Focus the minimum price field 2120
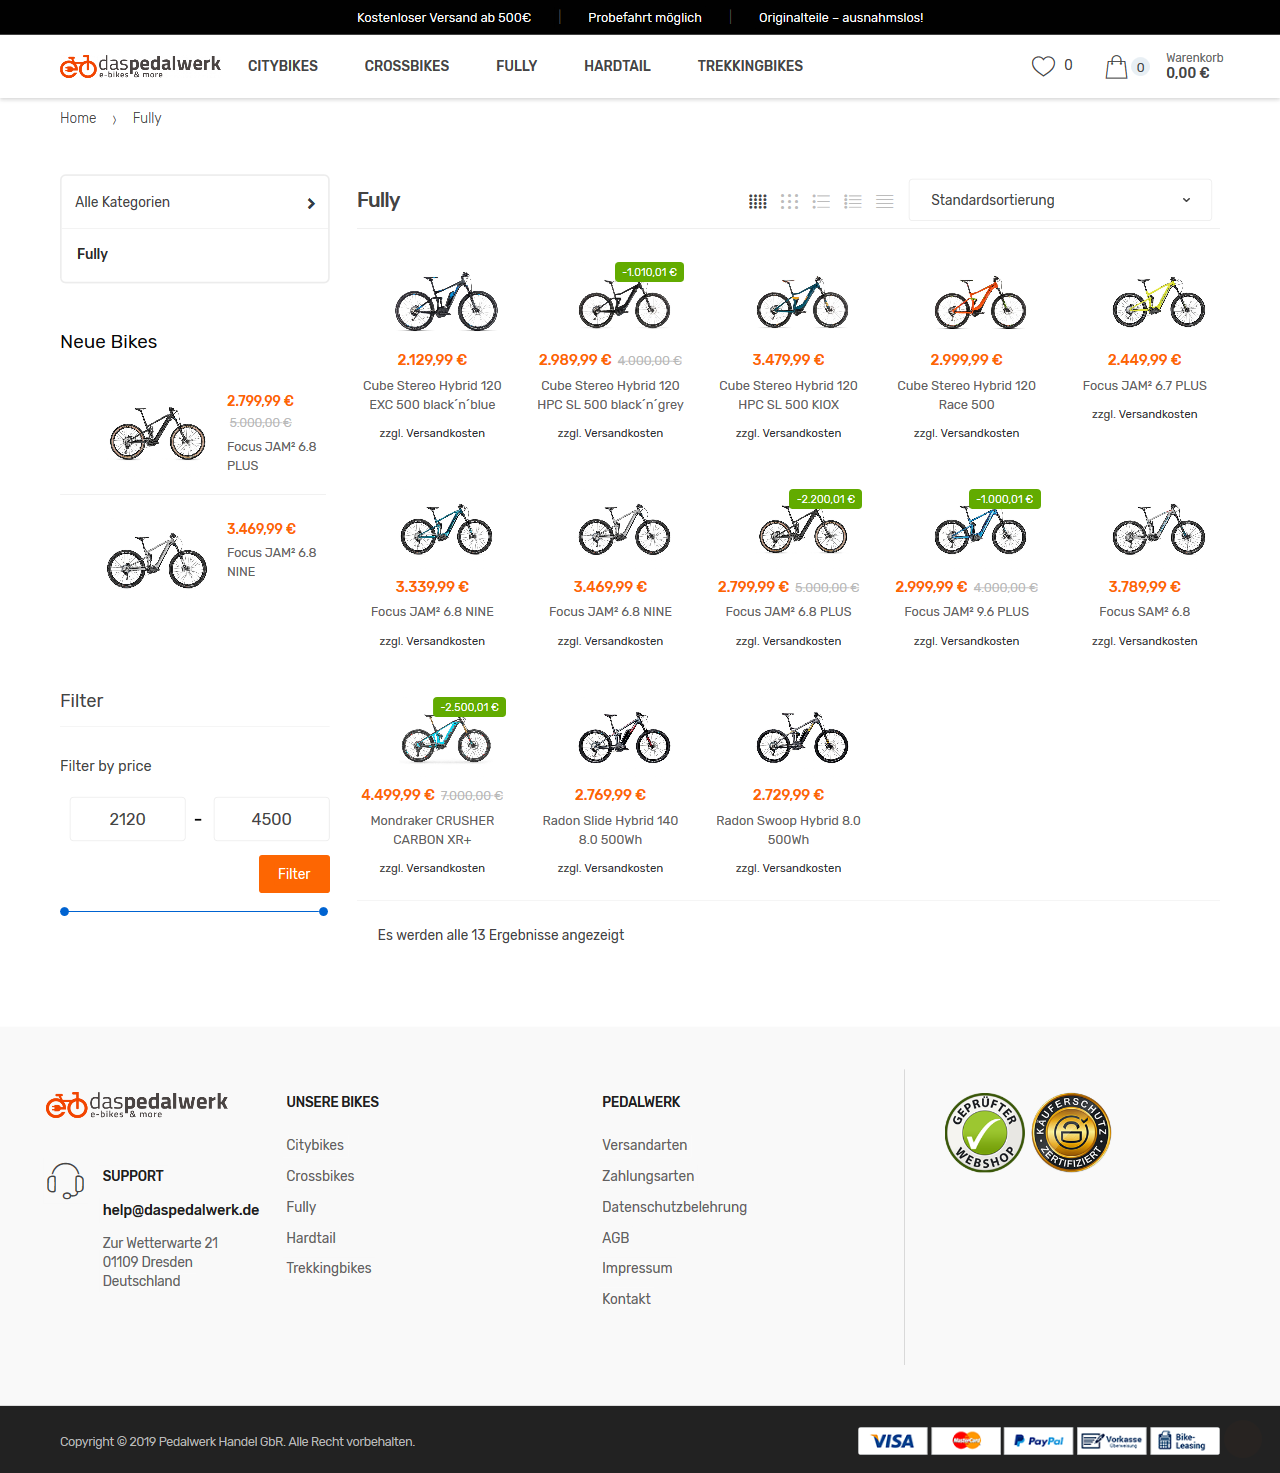The height and width of the screenshot is (1473, 1280). tap(128, 819)
